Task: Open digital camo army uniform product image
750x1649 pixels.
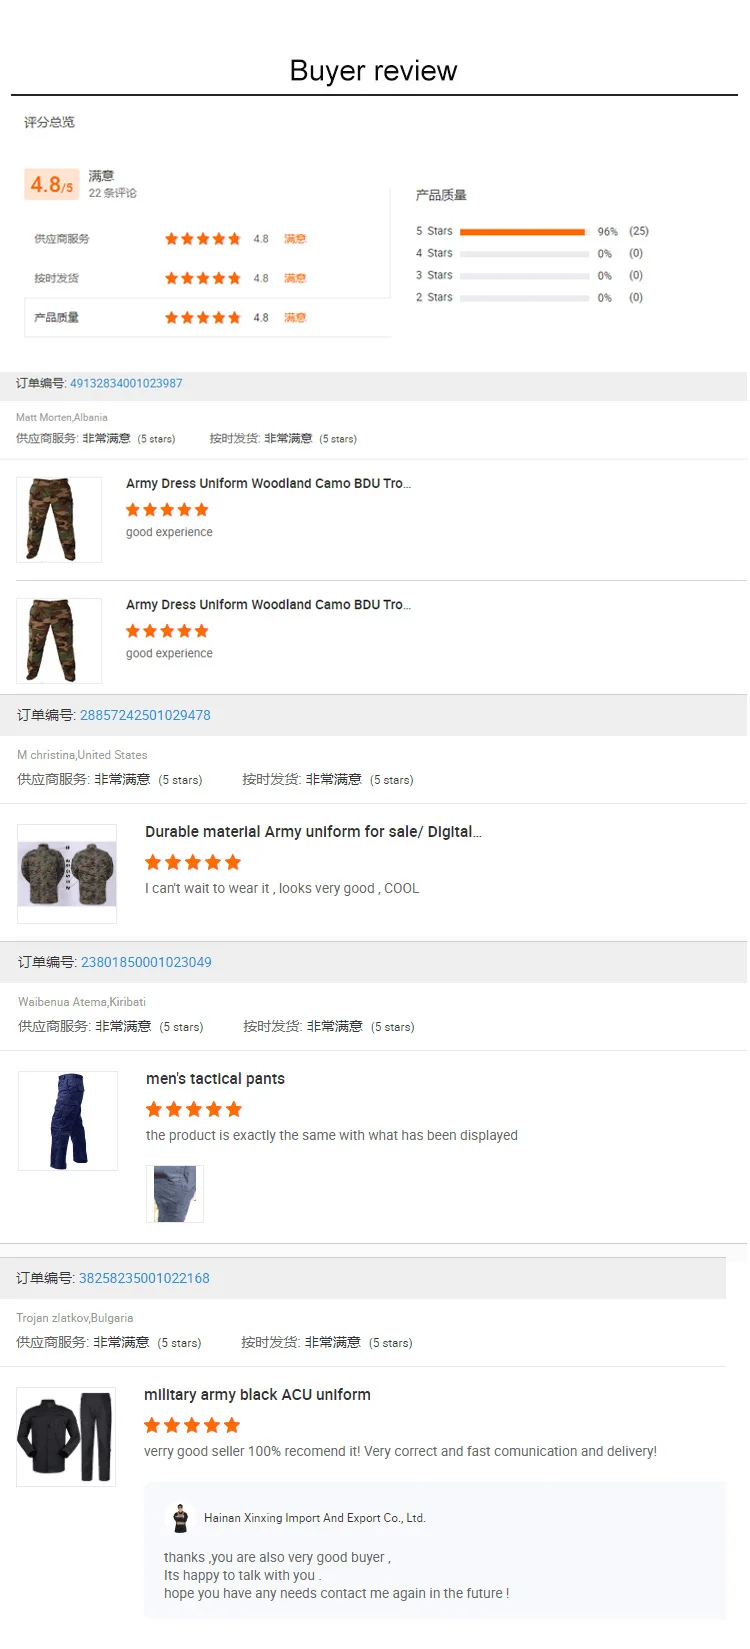Action: tap(67, 874)
